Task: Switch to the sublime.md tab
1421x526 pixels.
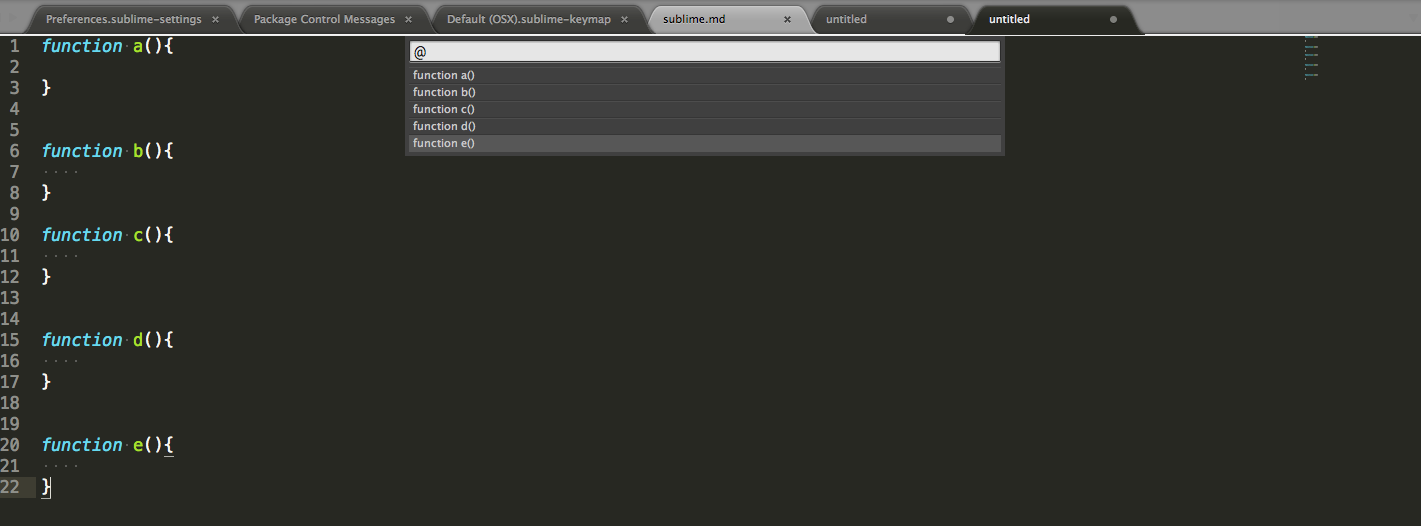Action: pyautogui.click(x=694, y=19)
